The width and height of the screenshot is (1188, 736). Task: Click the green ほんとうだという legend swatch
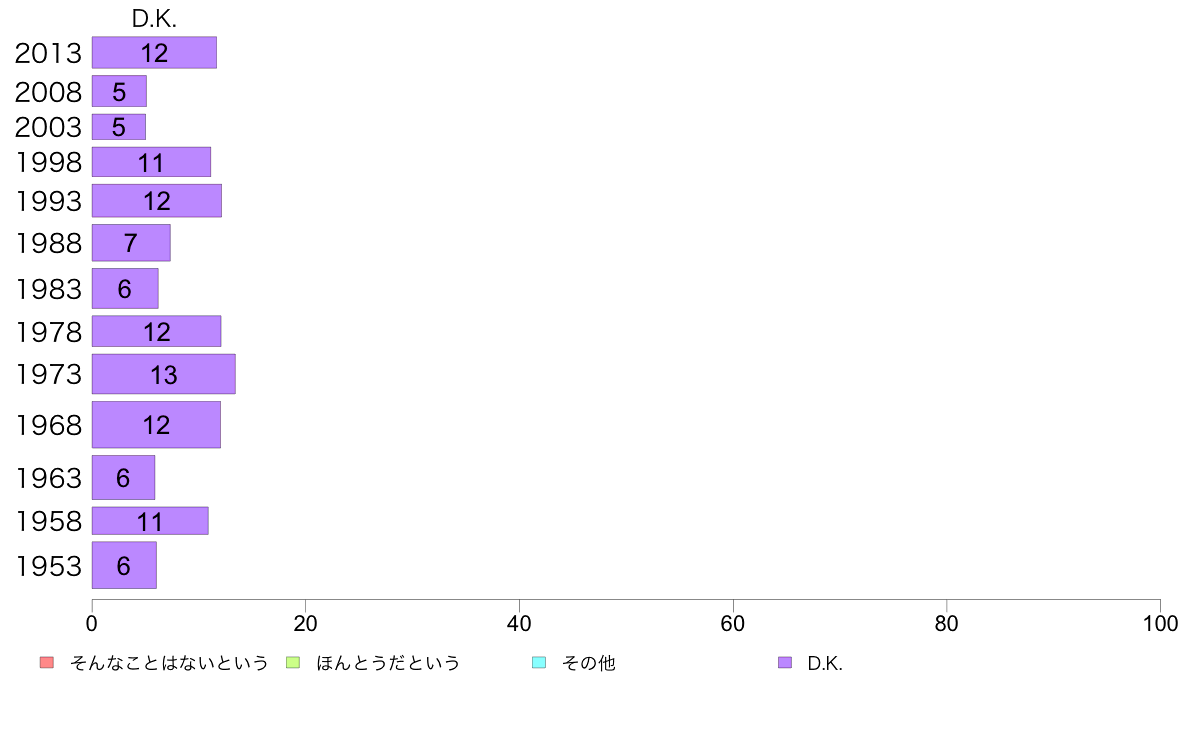click(x=293, y=662)
